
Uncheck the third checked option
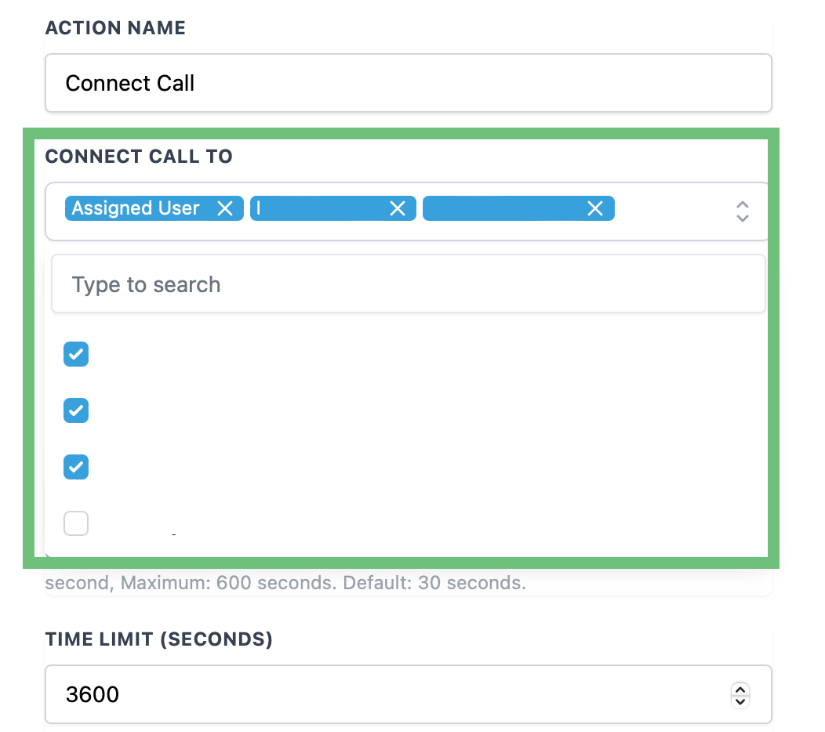(x=76, y=466)
